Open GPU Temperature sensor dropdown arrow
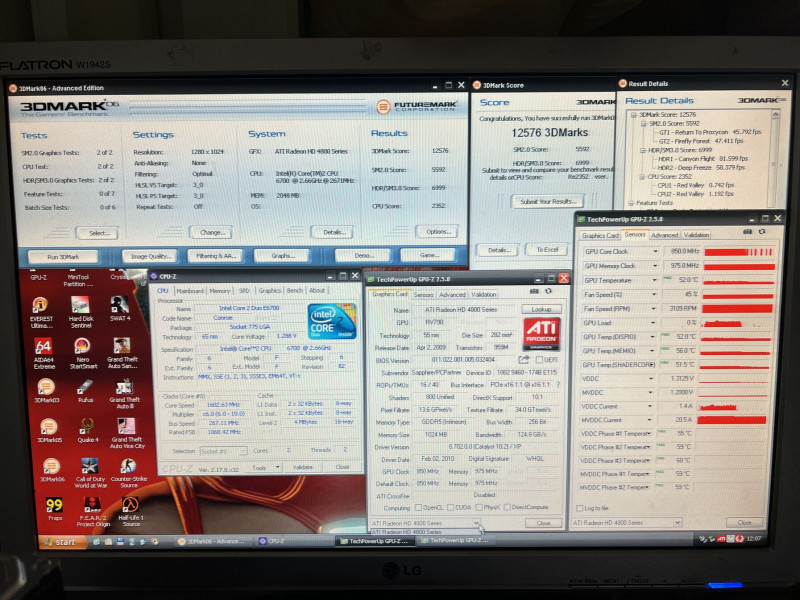This screenshot has width=800, height=600. (654, 280)
